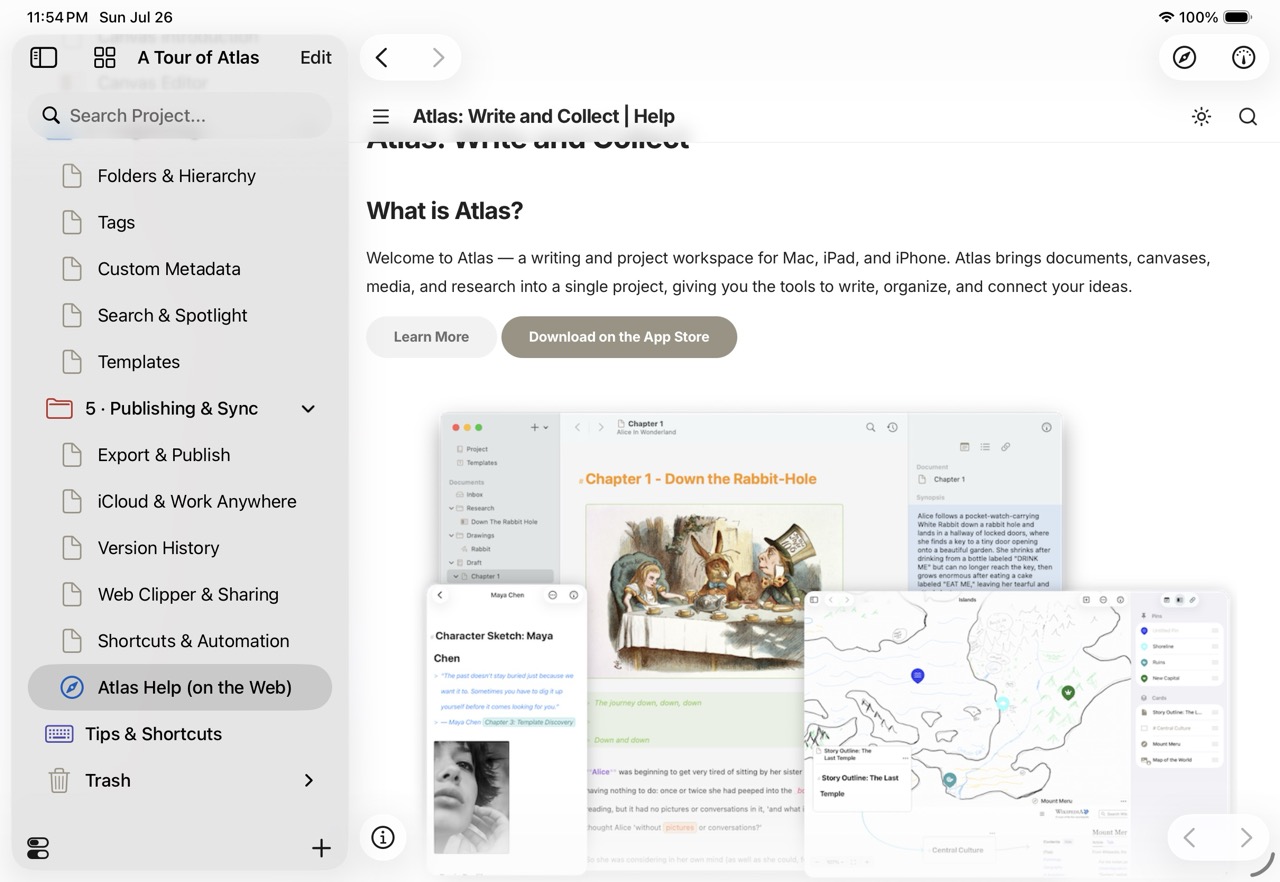Select the 5 · Publishing & Sync folder
1280x882 pixels.
pyautogui.click(x=180, y=408)
